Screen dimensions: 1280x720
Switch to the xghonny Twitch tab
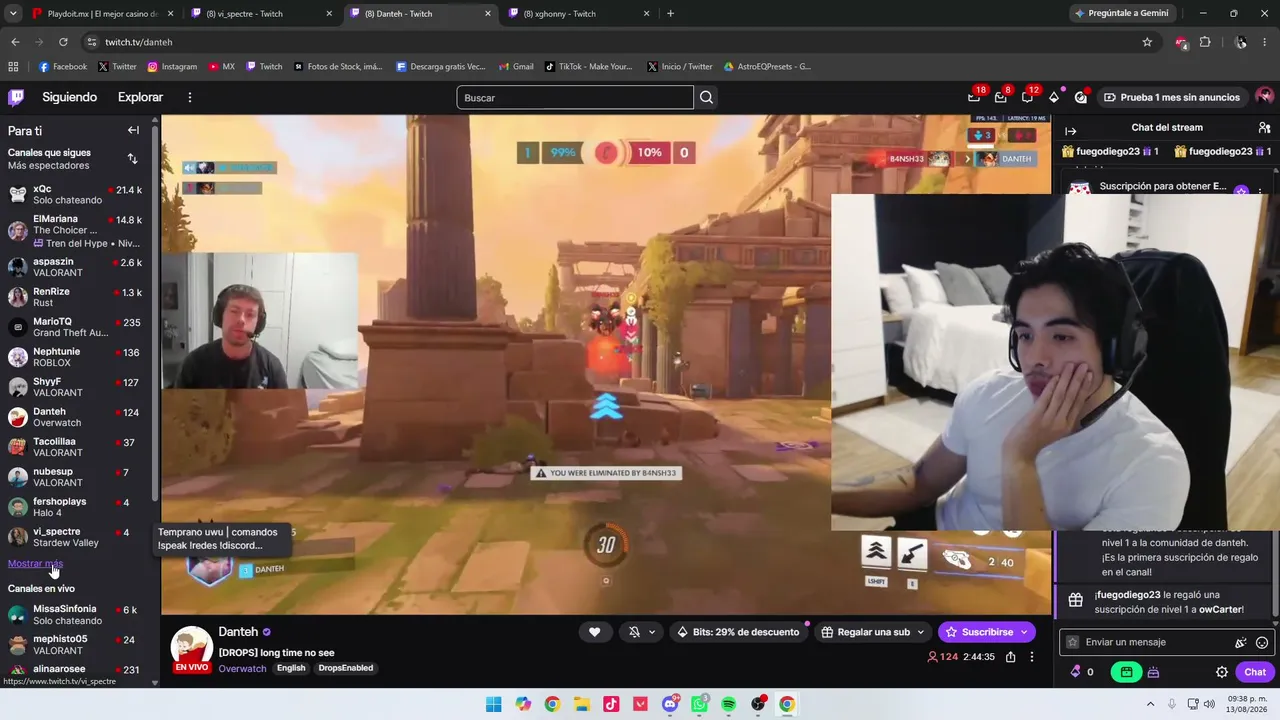pos(579,14)
